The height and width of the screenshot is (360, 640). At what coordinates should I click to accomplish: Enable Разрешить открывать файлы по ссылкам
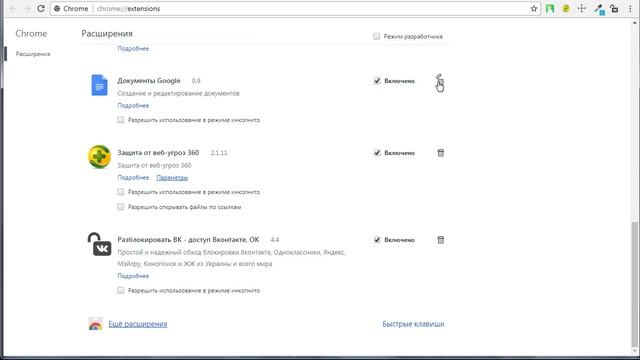pos(120,207)
